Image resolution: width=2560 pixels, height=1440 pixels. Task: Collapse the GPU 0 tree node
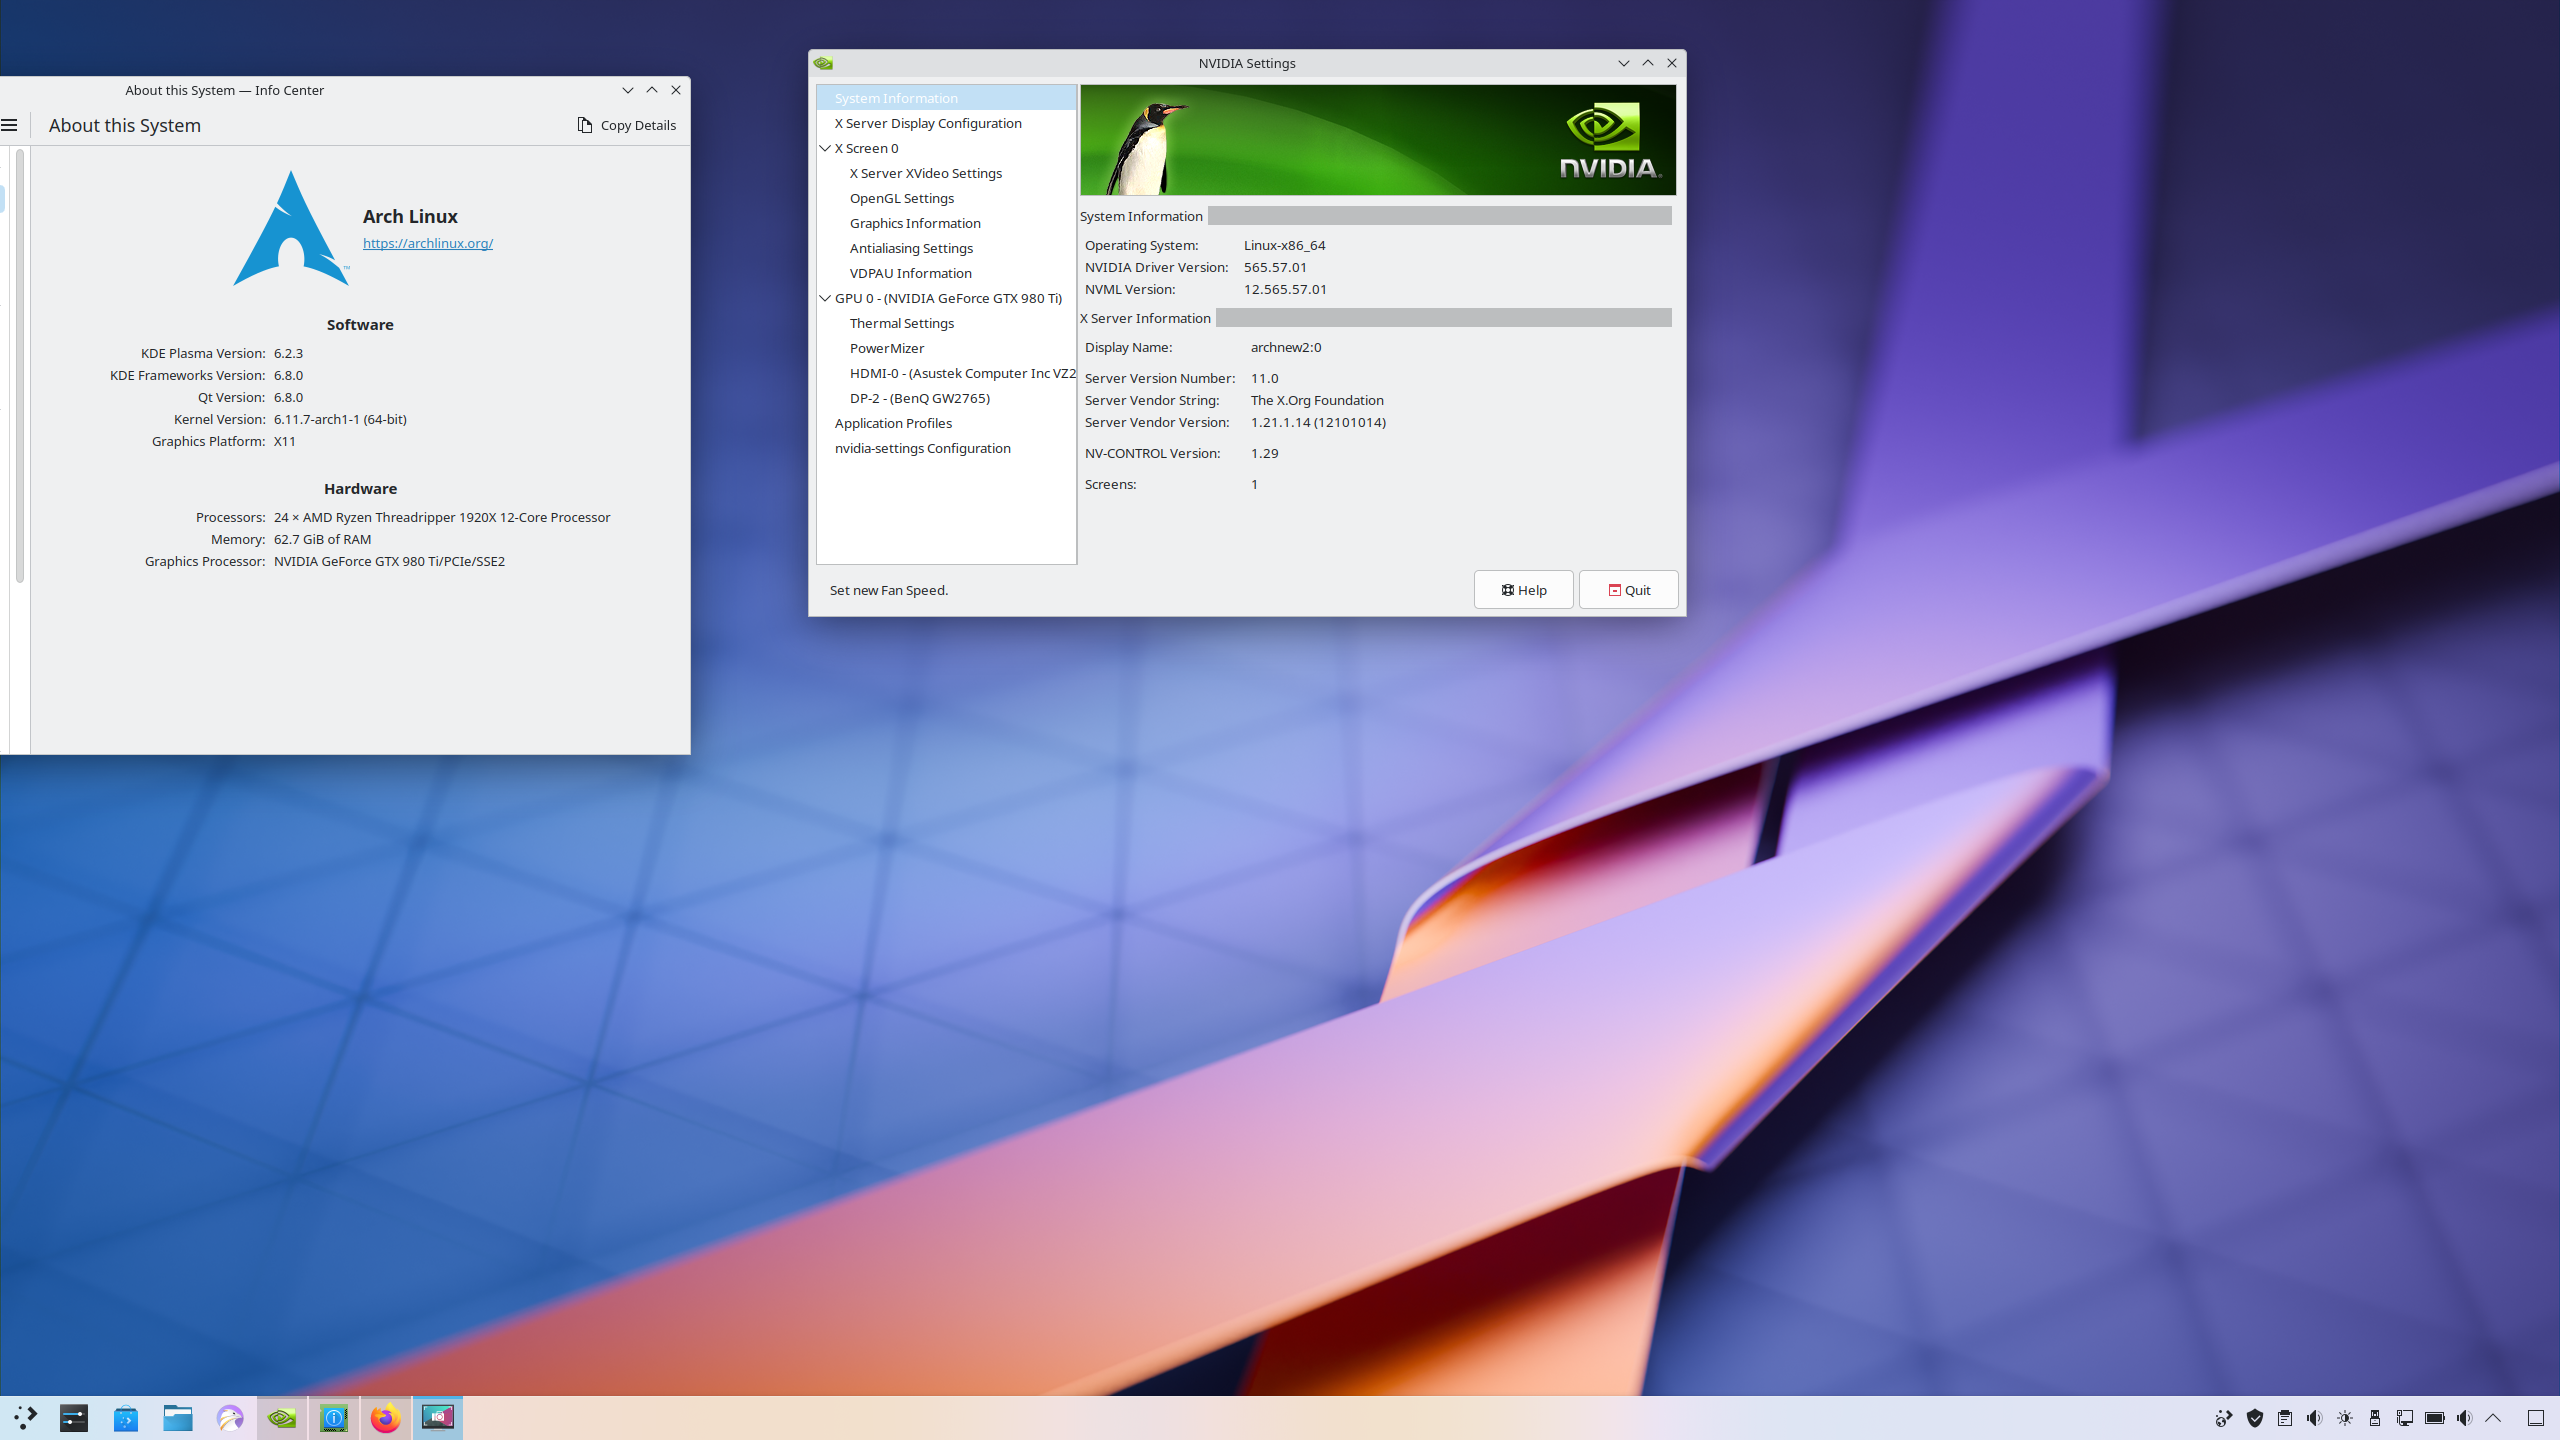[825, 298]
